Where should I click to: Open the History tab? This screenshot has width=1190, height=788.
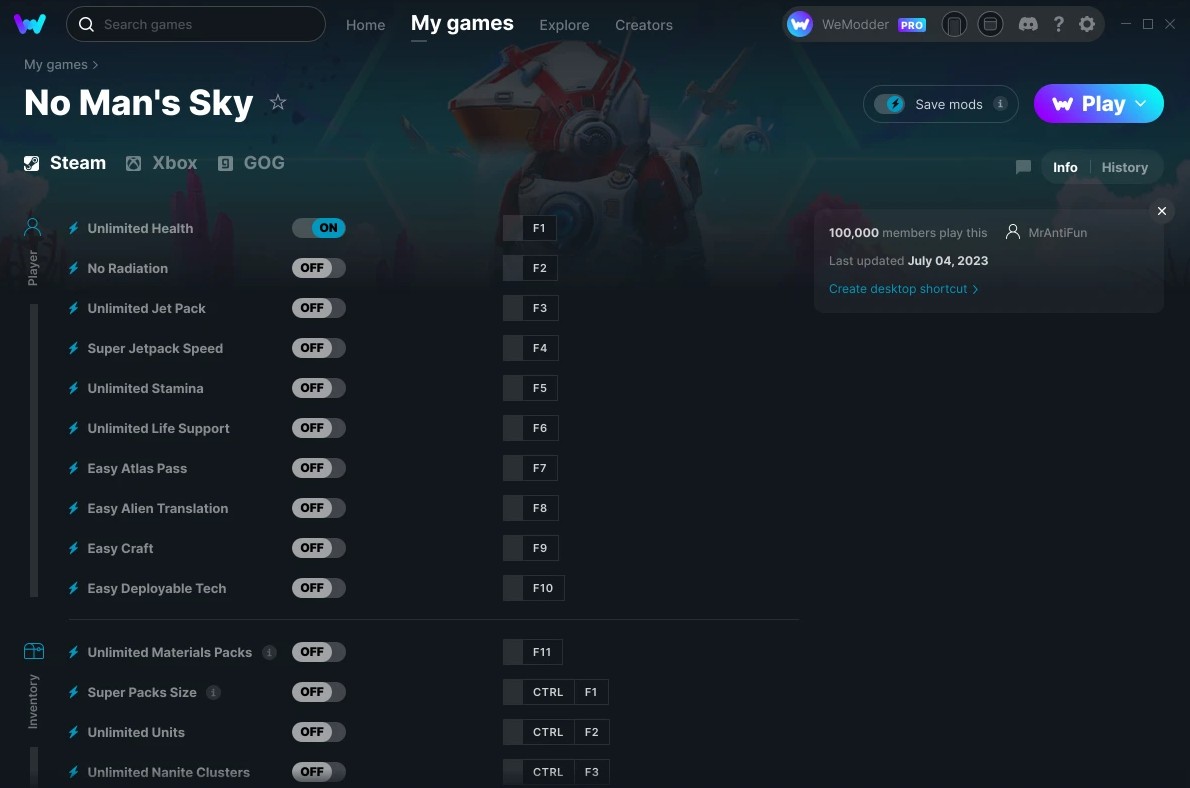pos(1124,167)
